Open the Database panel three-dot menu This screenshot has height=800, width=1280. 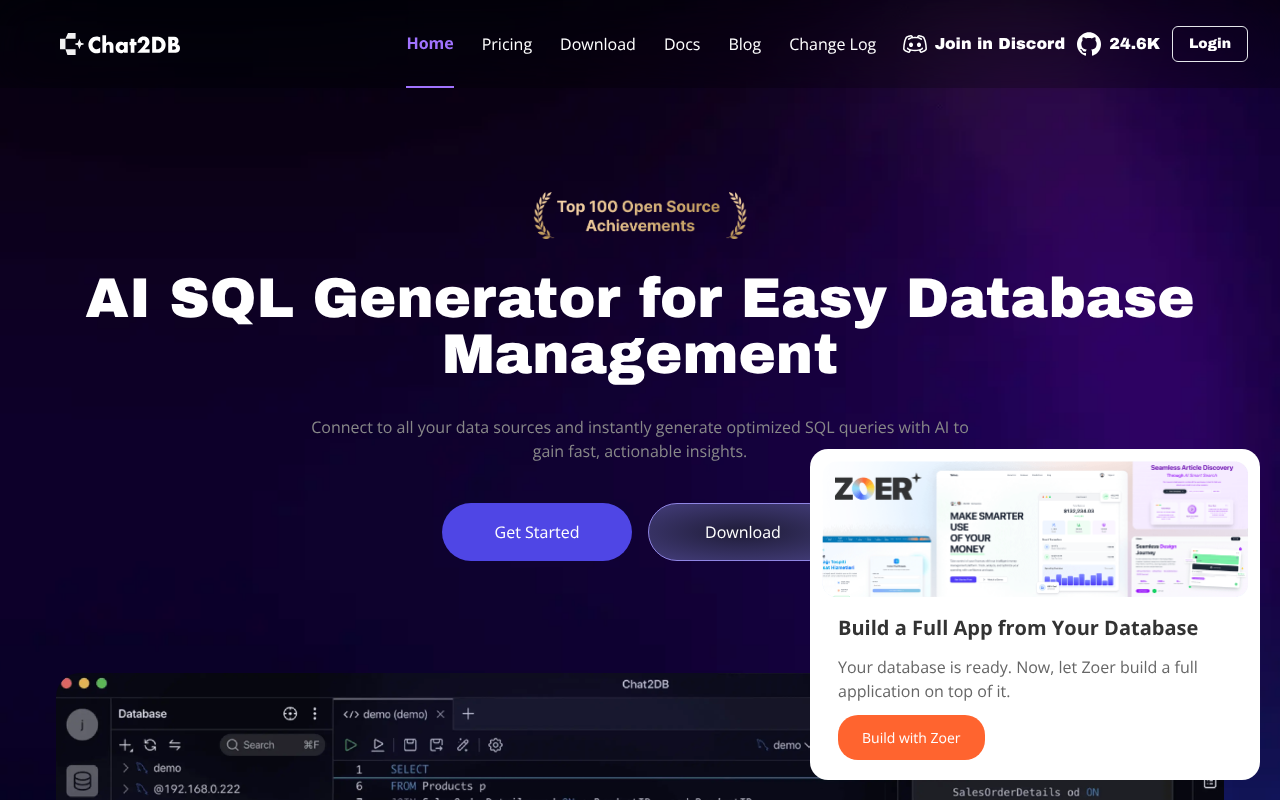pos(315,714)
